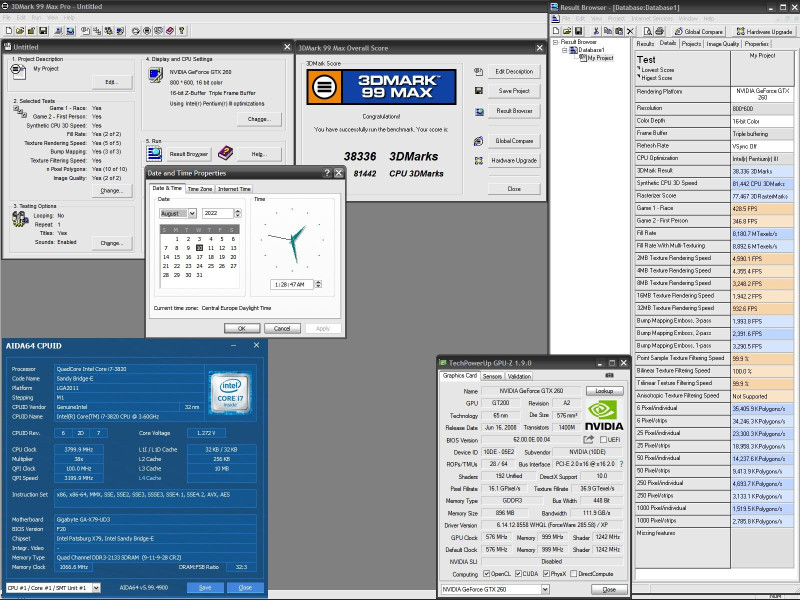Click the year 2022 spinner arrows

238,213
